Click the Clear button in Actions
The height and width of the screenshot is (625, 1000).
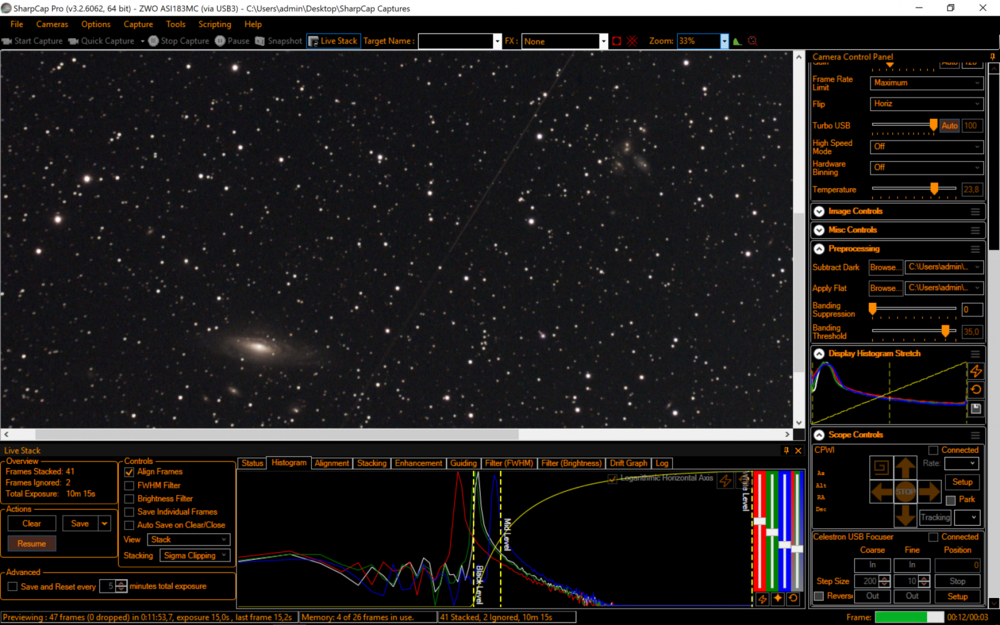point(31,524)
